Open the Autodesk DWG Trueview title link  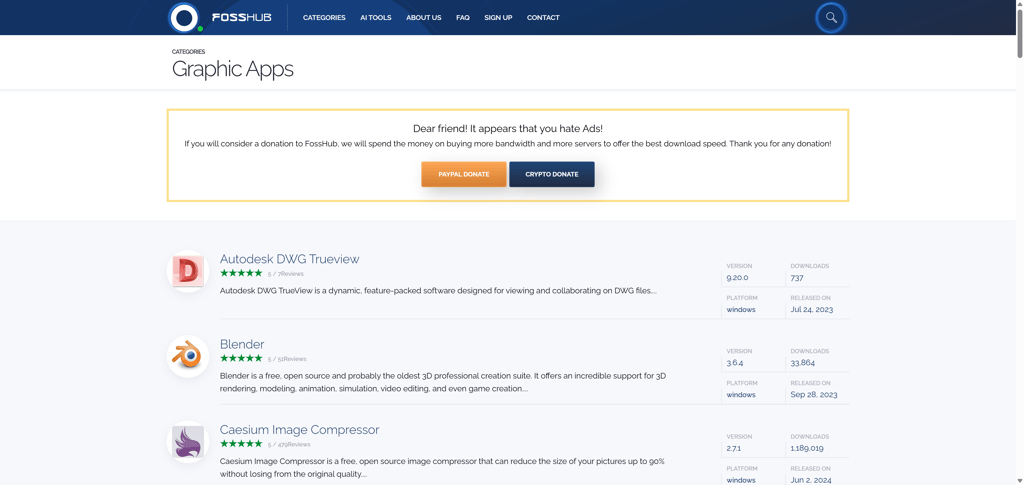click(289, 258)
